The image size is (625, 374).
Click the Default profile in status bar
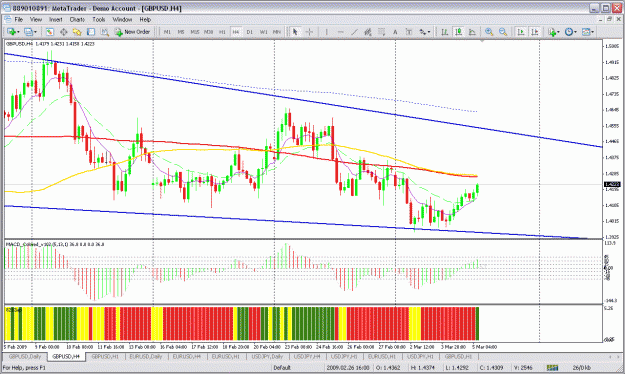click(x=282, y=368)
